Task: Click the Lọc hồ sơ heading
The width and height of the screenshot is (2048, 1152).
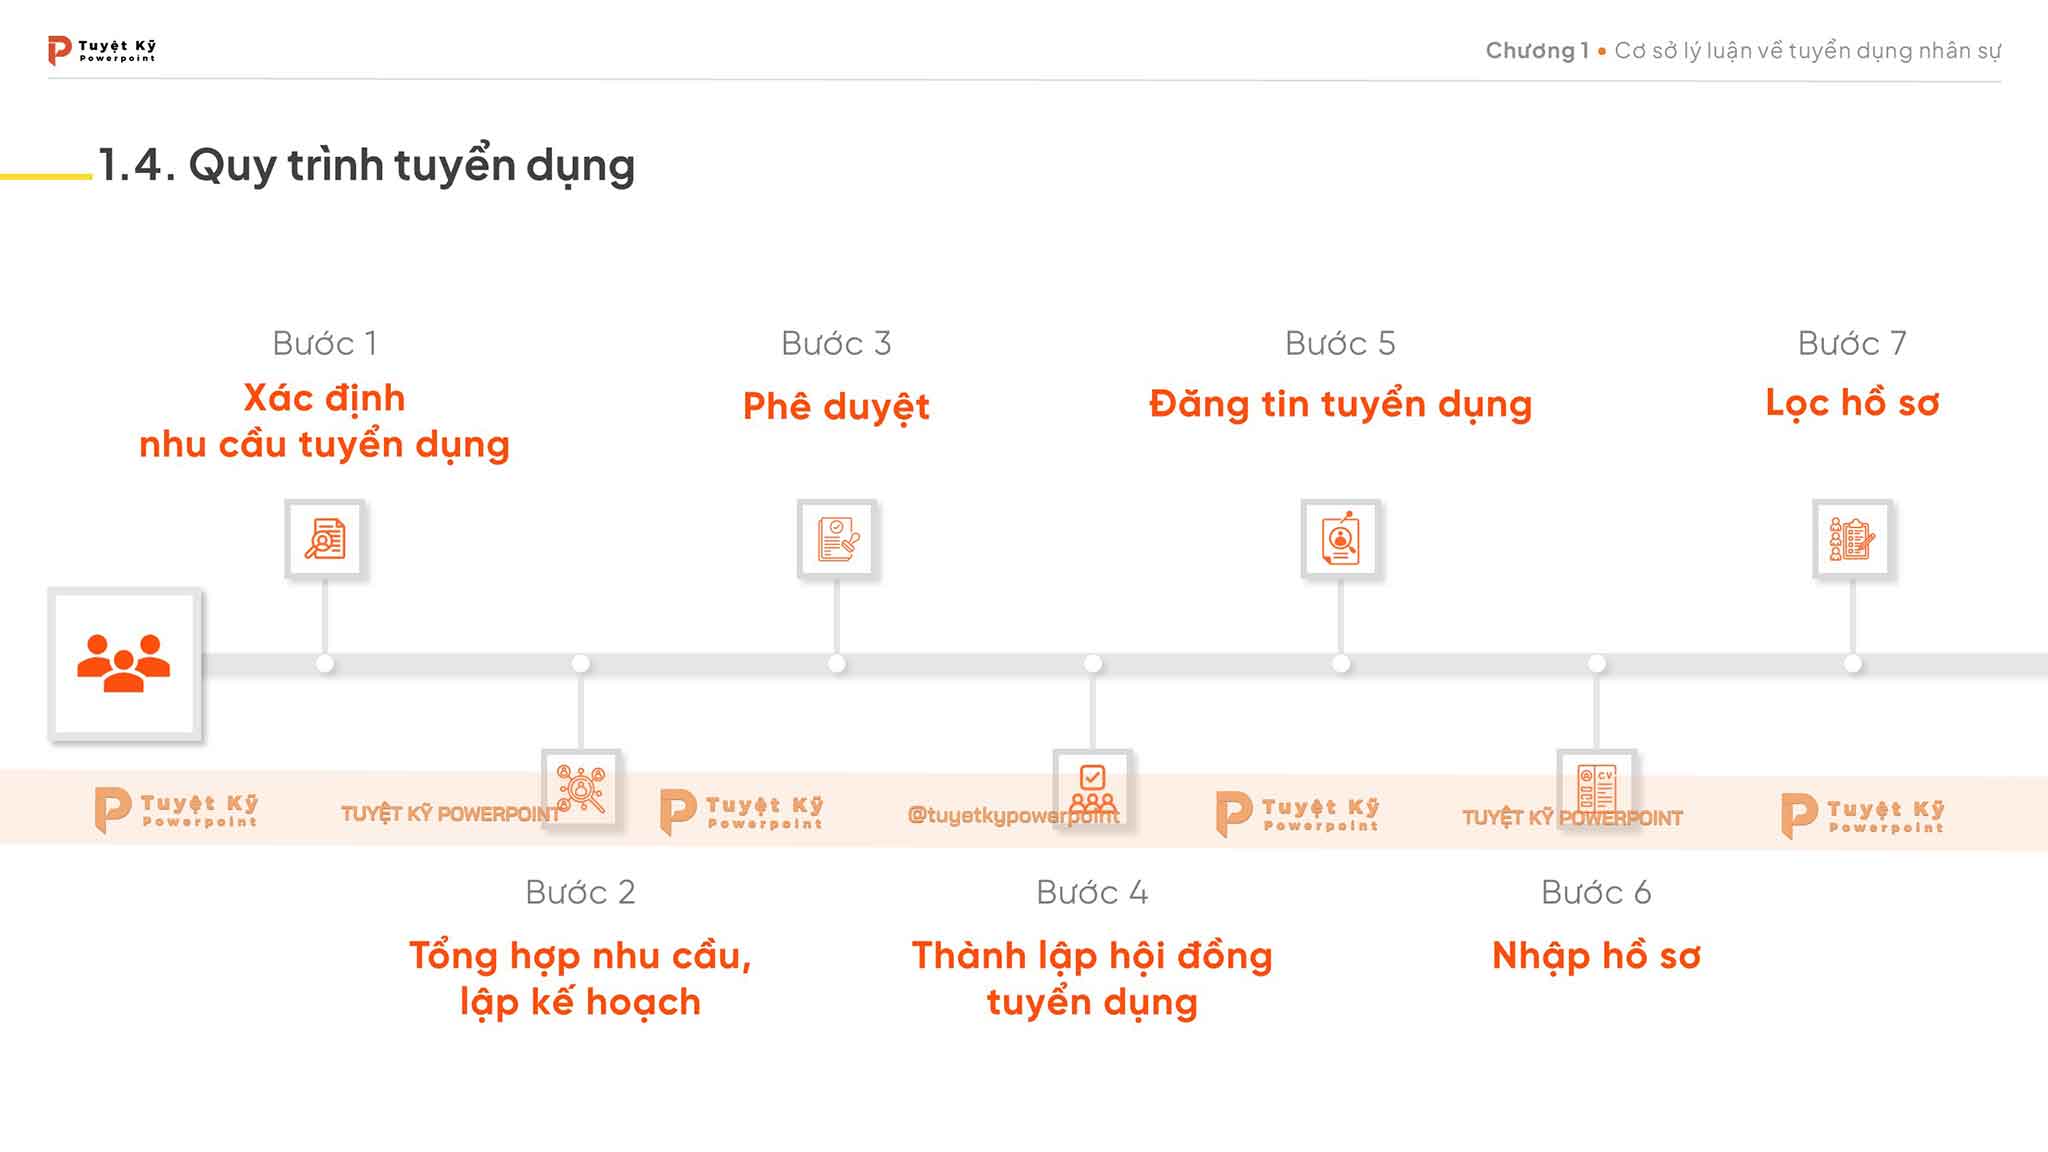Action: [x=1852, y=402]
